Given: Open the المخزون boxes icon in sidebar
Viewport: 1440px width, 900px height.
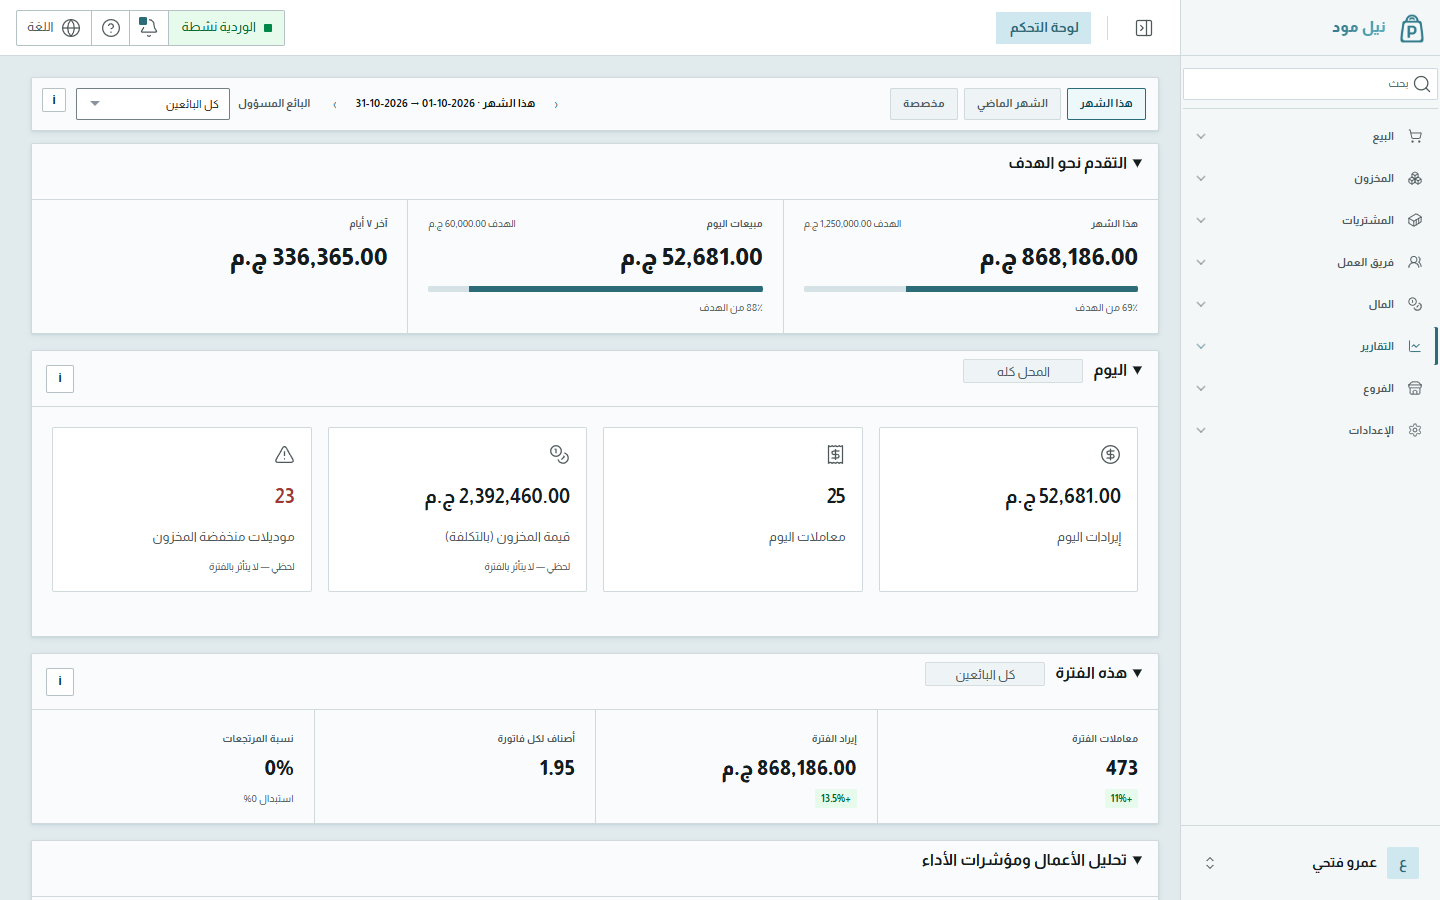Looking at the screenshot, I should [1415, 178].
